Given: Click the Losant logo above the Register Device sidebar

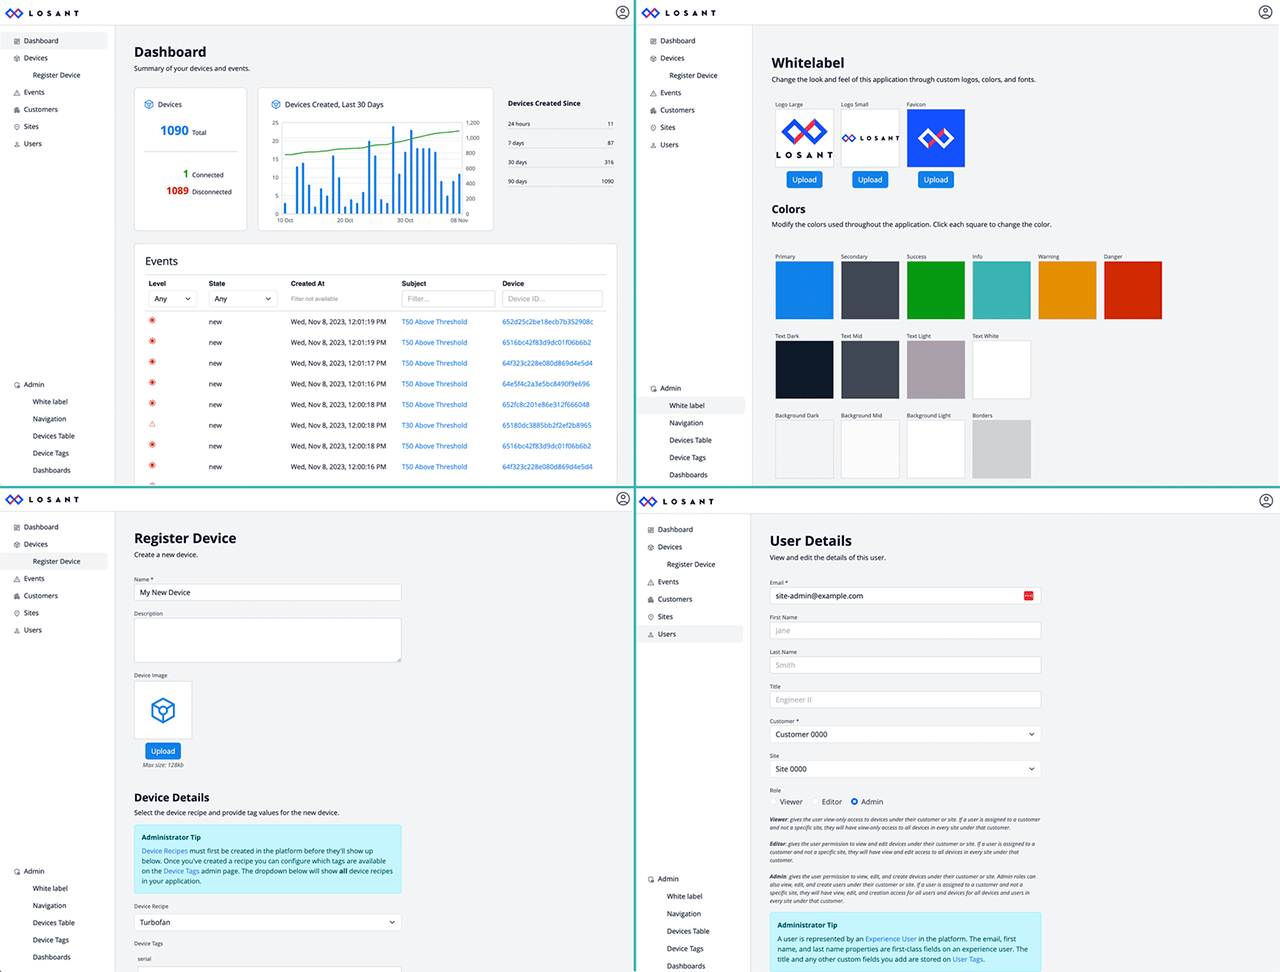Looking at the screenshot, I should [x=42, y=499].
